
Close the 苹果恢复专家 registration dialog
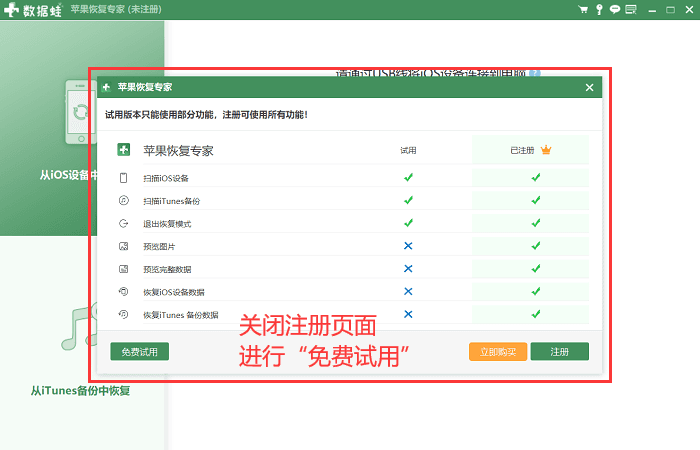[x=589, y=88]
